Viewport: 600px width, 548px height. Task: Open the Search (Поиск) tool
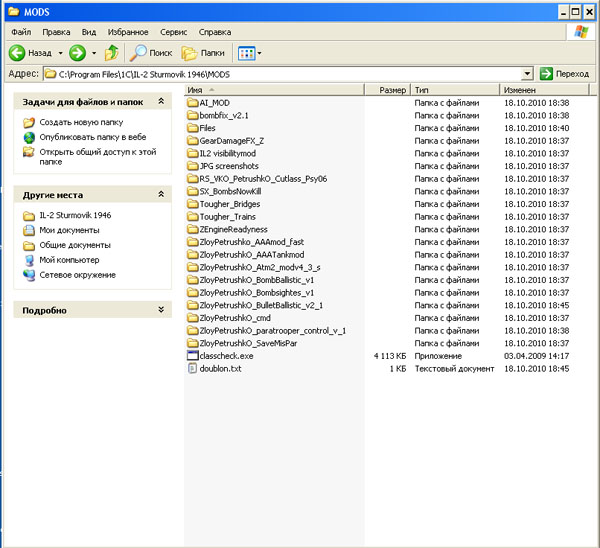click(x=151, y=52)
